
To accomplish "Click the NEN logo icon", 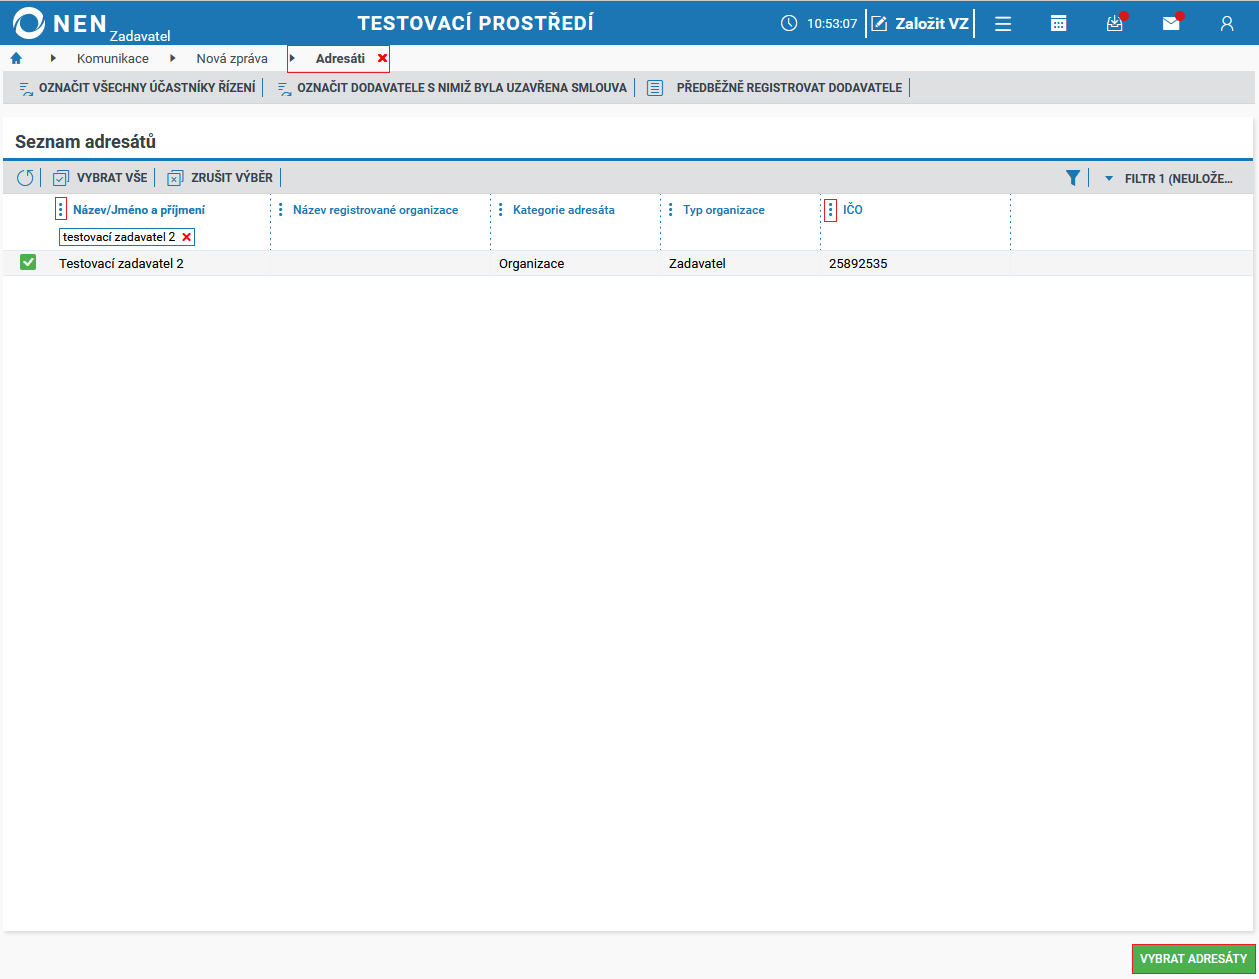I will [29, 23].
